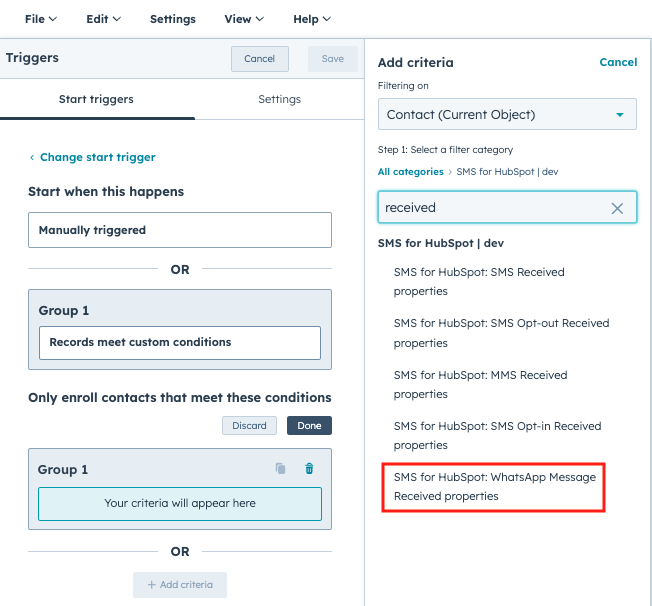This screenshot has width=652, height=606.
Task: Select Records meet custom conditions box
Action: 180,342
